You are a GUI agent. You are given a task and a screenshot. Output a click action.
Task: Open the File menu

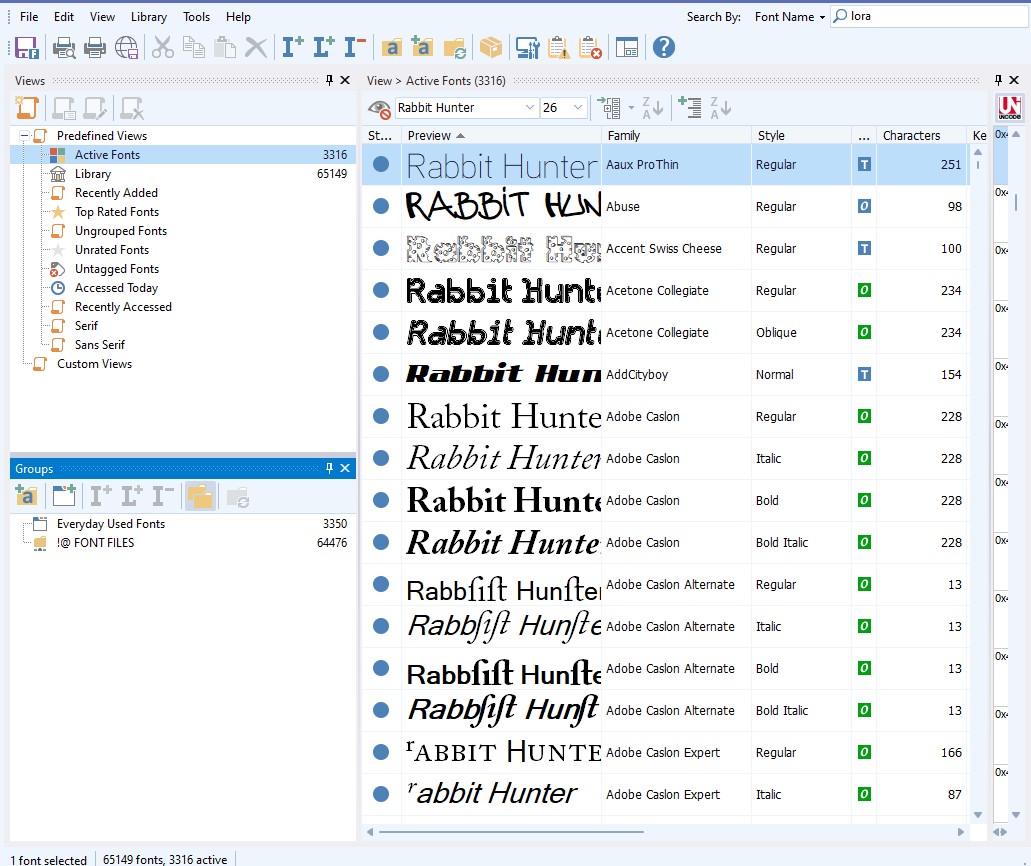tap(29, 16)
